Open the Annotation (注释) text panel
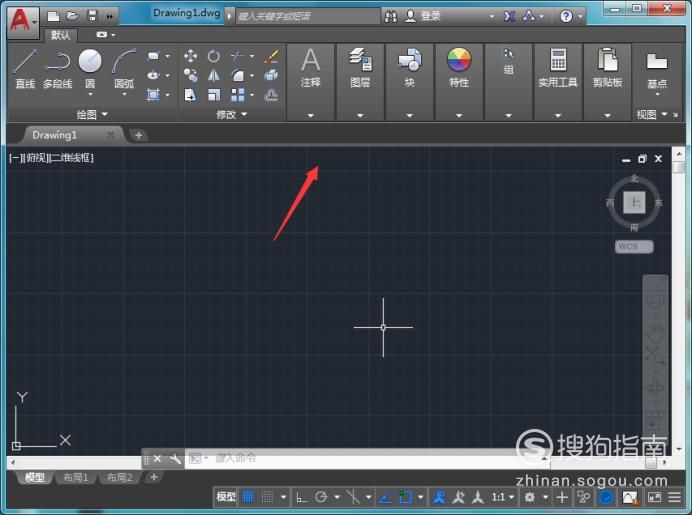Screen dimensions: 692x515 [311, 68]
